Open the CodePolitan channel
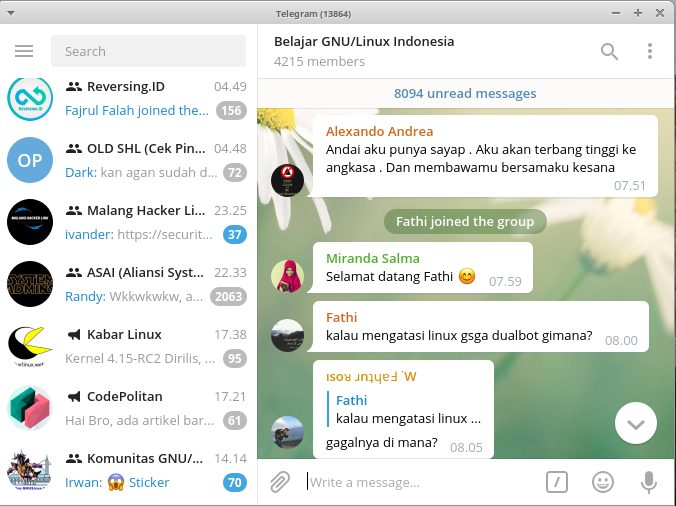This screenshot has height=506, width=676. pyautogui.click(x=128, y=409)
